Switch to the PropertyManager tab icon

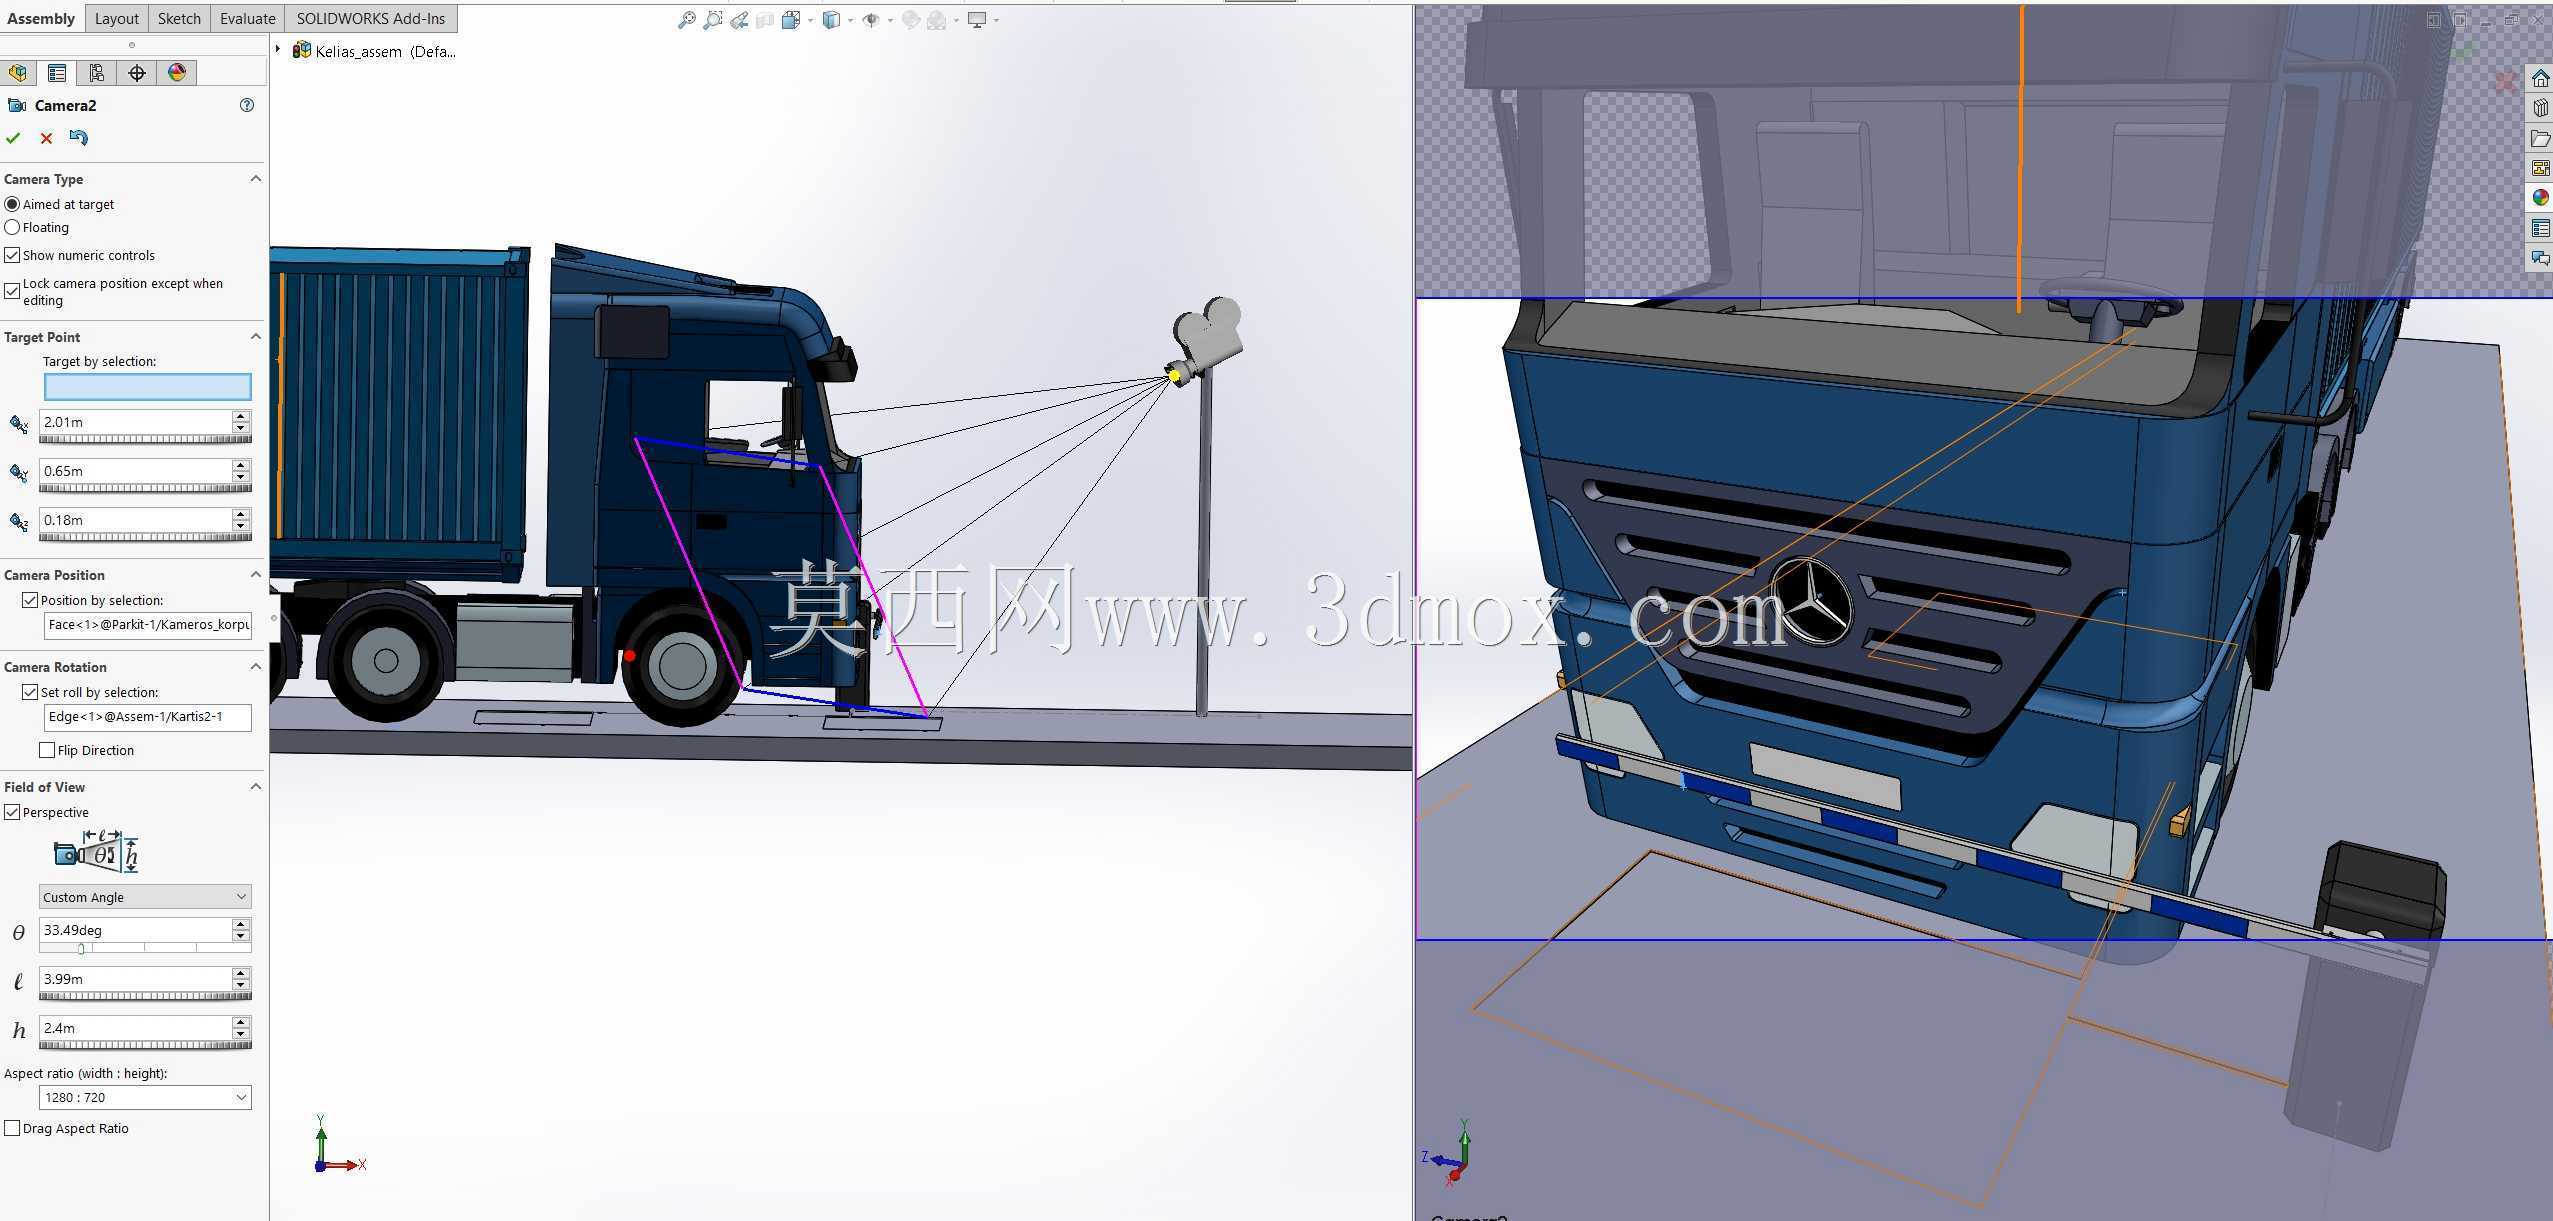coord(57,73)
